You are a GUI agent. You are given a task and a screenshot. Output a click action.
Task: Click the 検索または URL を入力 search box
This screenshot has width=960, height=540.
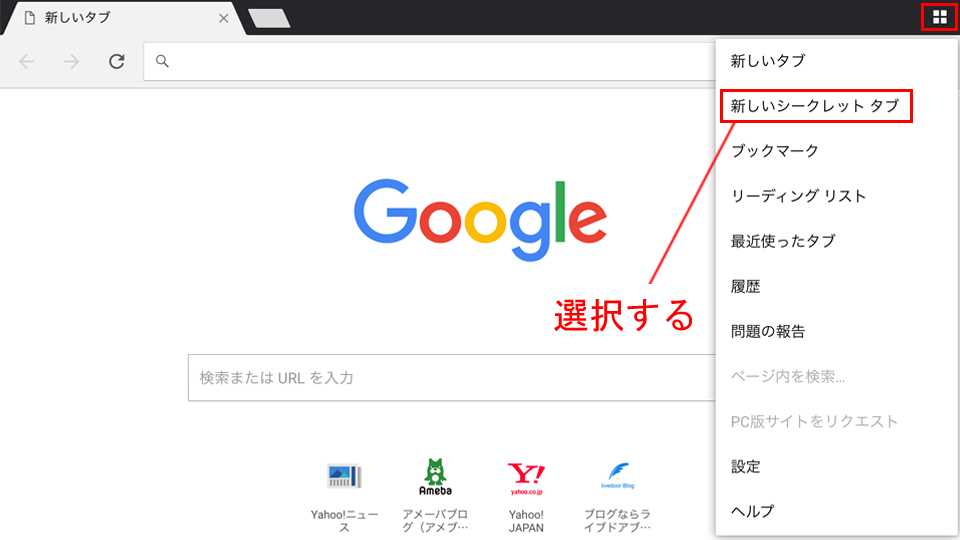[x=452, y=378]
